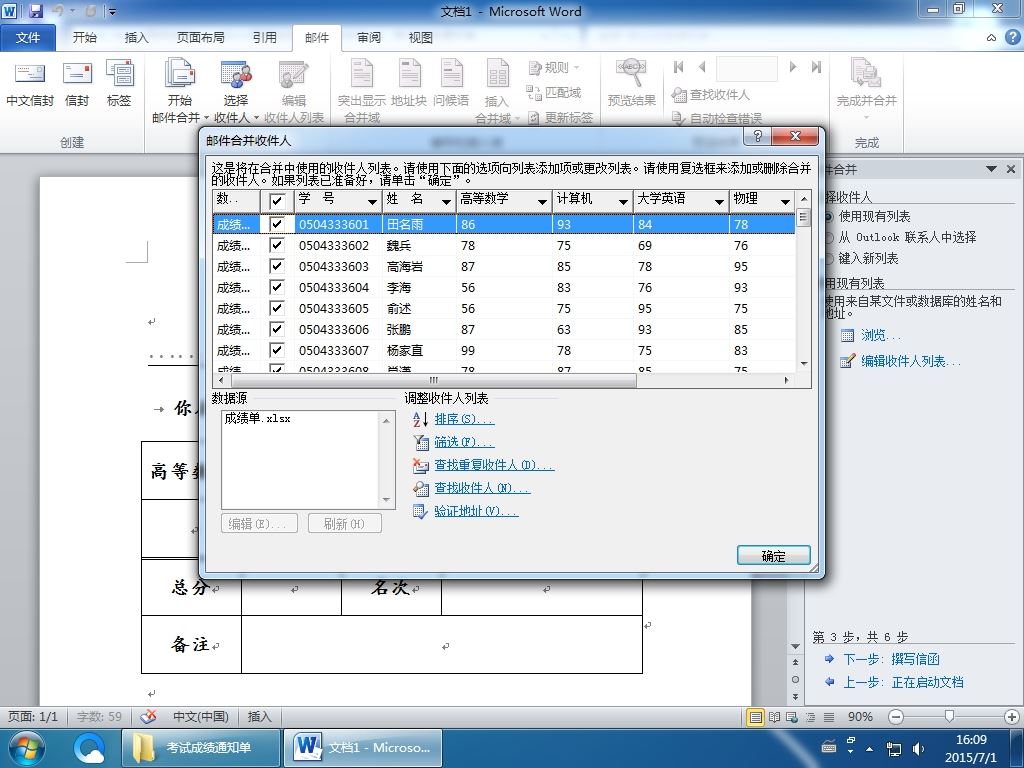1024x768 pixels.
Task: Go to the first record arrow
Action: (x=679, y=67)
